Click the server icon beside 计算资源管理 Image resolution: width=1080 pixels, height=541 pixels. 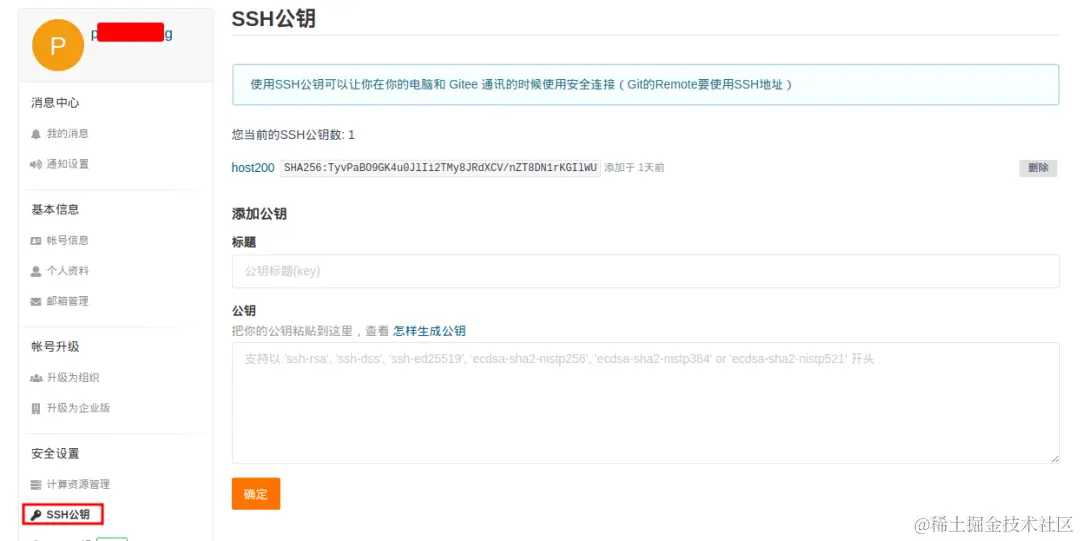[x=36, y=484]
